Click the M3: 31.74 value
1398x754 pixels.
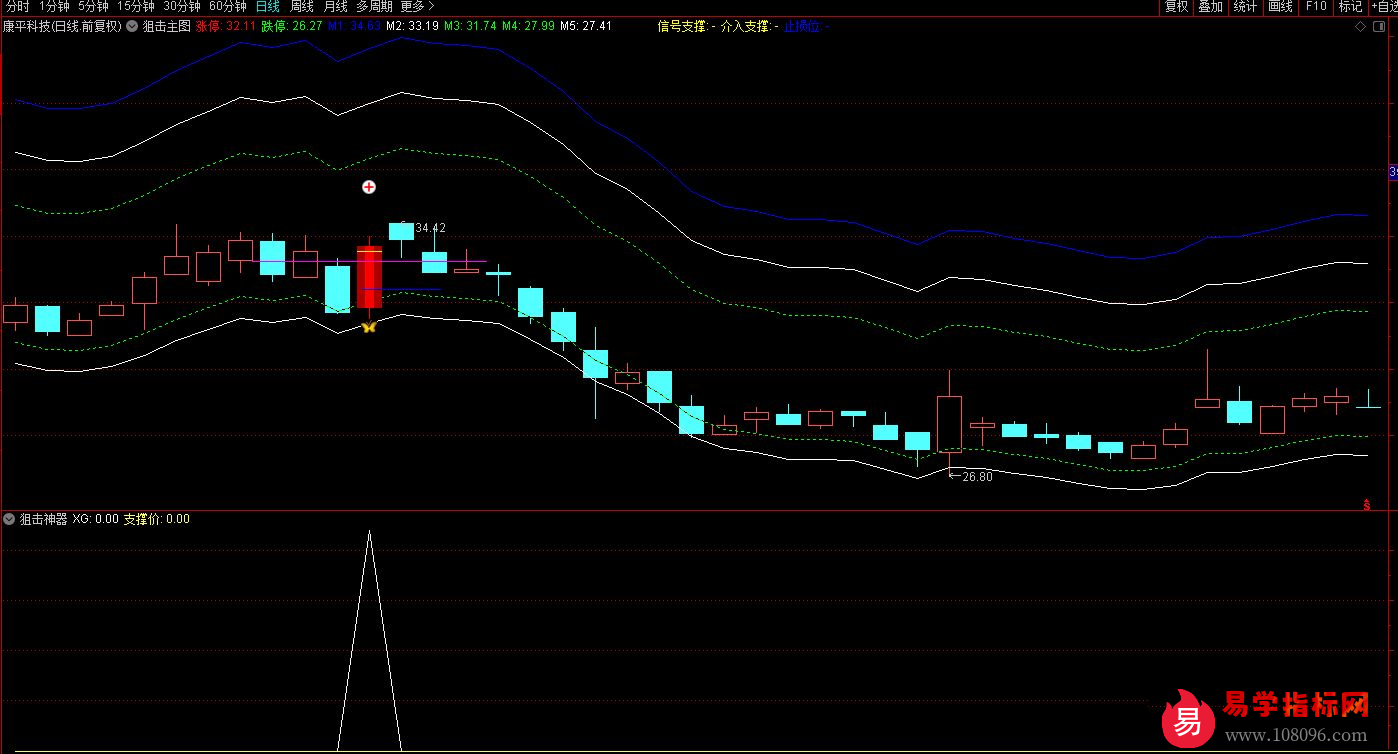pos(470,26)
